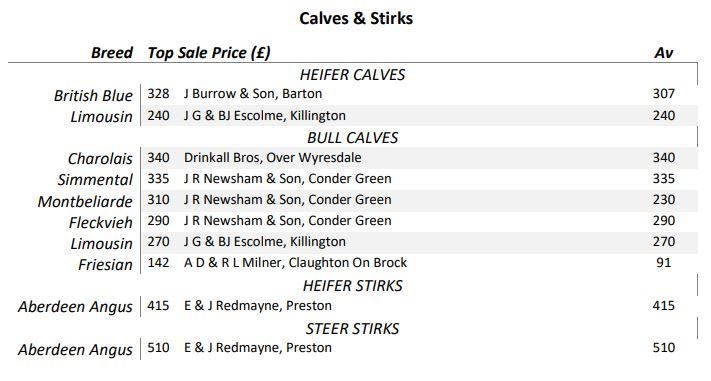
Task: Click the HEIFER CALVES section heading
Action: tap(352, 74)
